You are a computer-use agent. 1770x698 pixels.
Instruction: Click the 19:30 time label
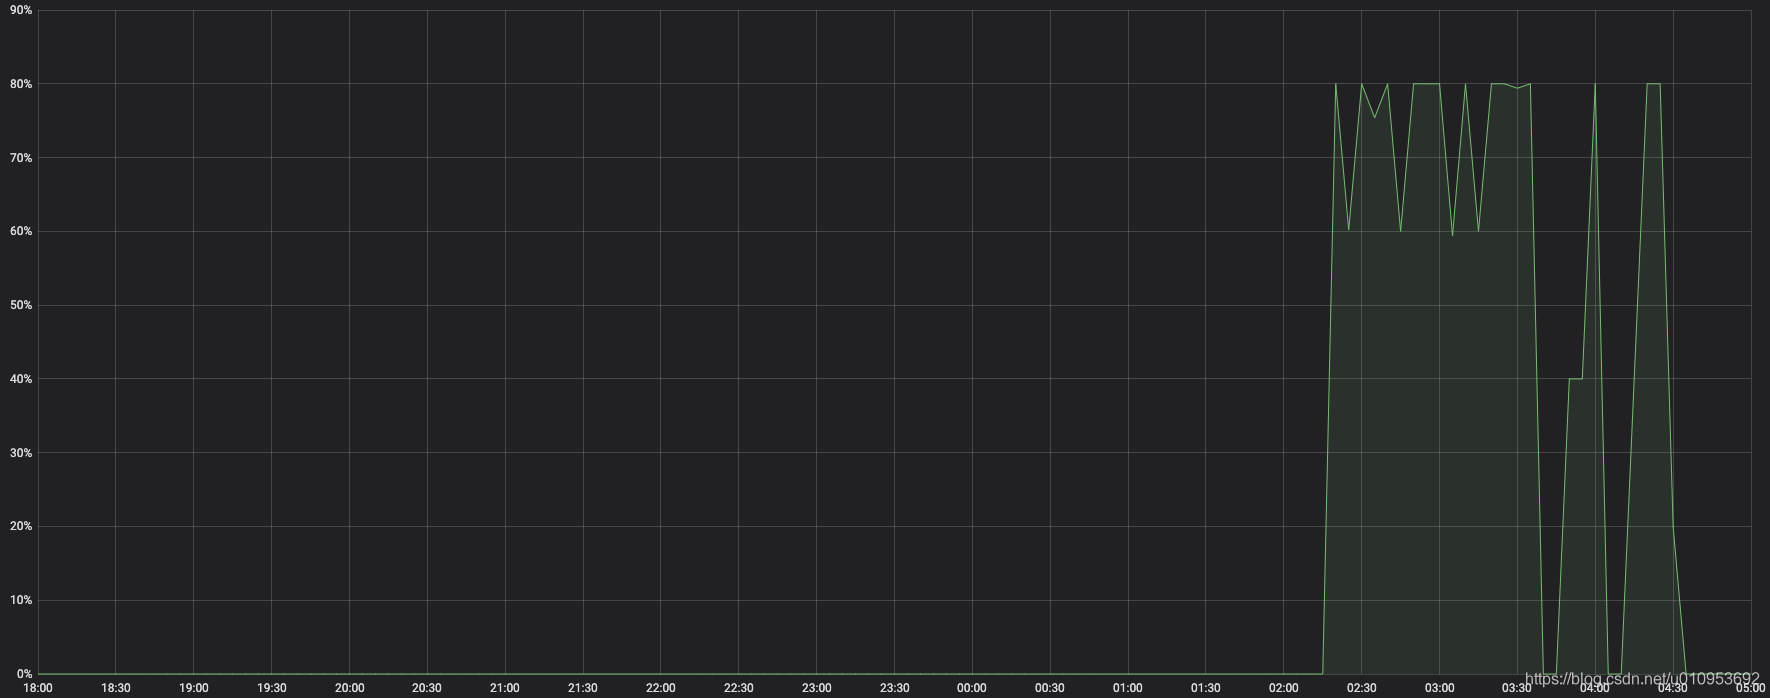(x=272, y=688)
